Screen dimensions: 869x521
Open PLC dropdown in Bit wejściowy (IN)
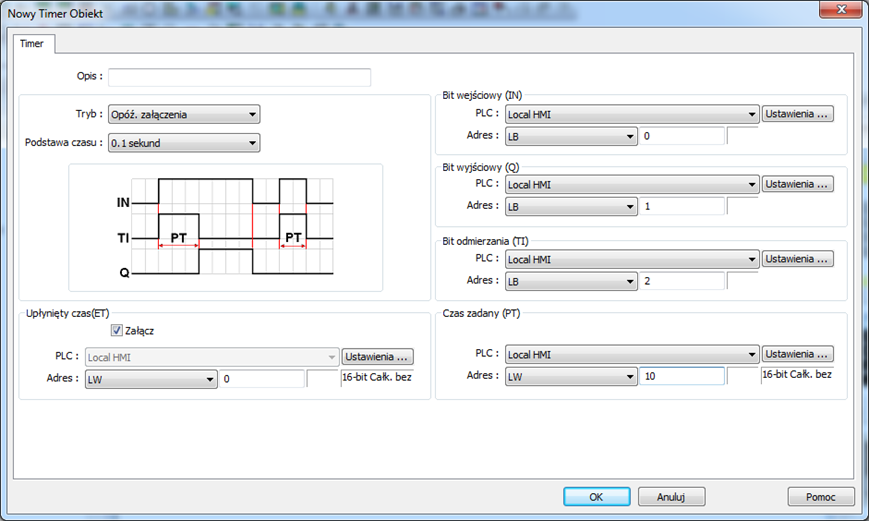tap(632, 114)
